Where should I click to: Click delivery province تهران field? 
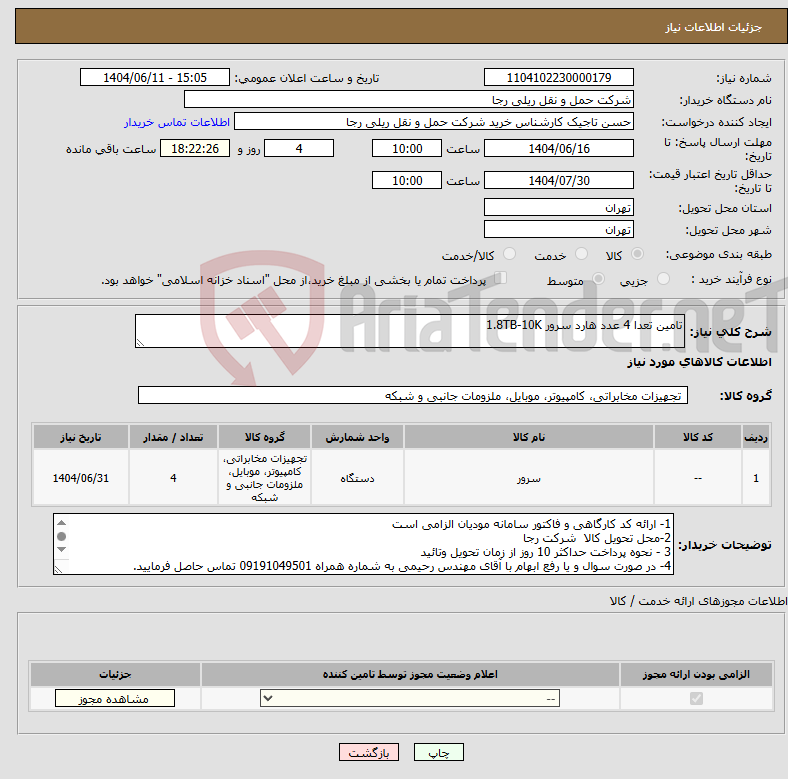coord(559,208)
